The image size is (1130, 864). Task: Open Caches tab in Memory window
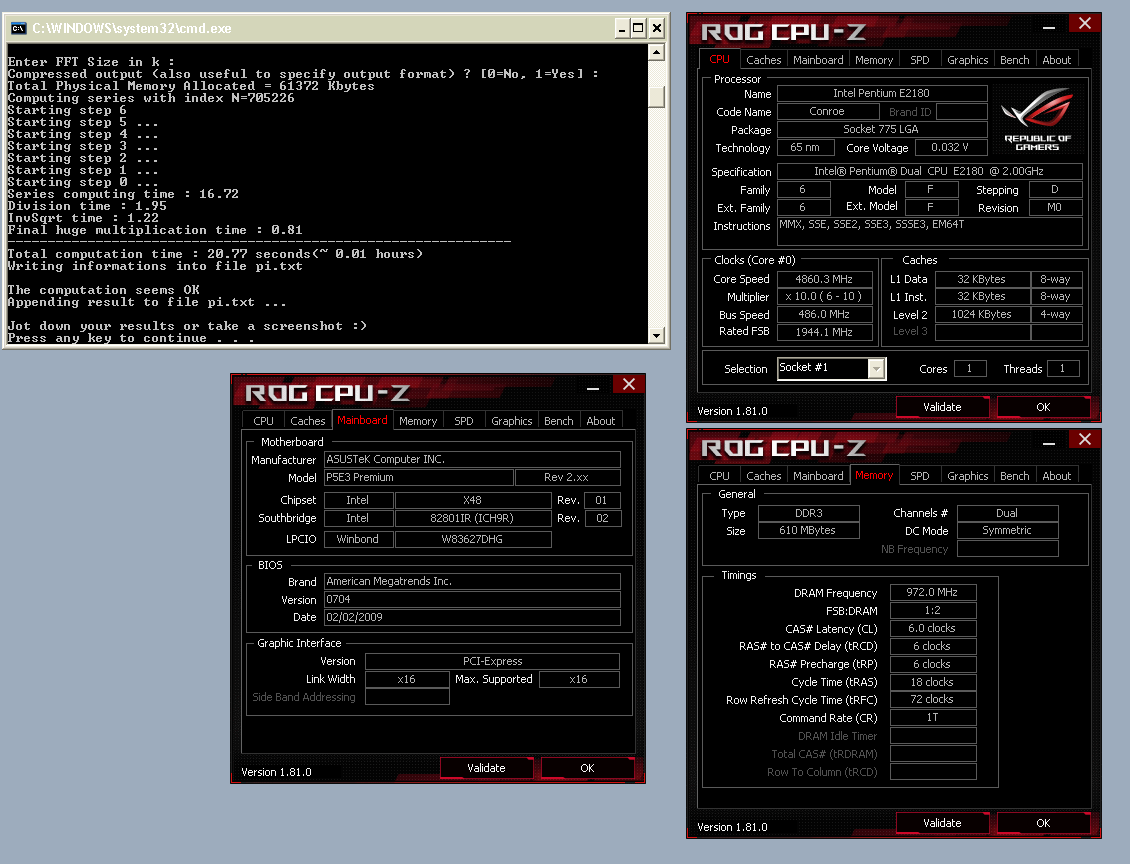point(763,476)
